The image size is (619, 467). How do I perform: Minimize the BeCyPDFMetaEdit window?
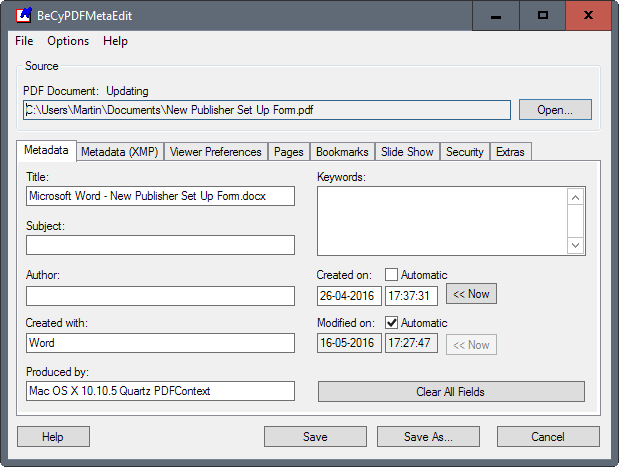pyautogui.click(x=496, y=16)
